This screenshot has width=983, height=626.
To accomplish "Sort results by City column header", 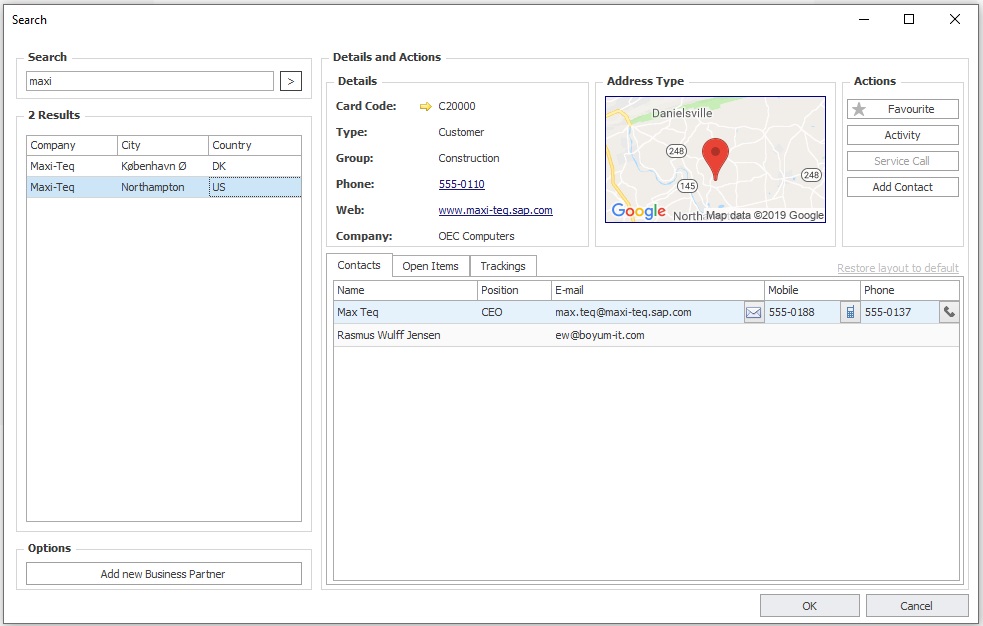I will (x=162, y=145).
